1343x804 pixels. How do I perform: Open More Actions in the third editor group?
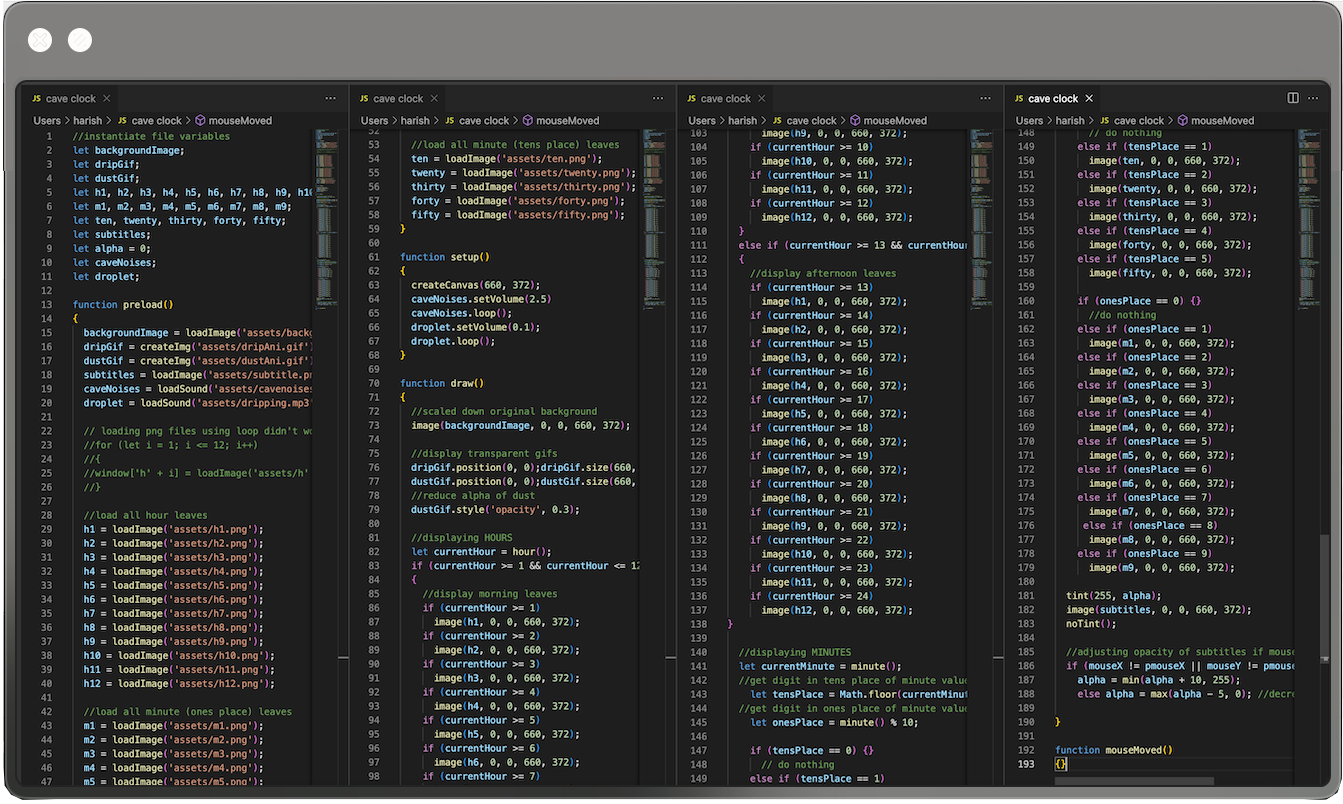click(985, 98)
